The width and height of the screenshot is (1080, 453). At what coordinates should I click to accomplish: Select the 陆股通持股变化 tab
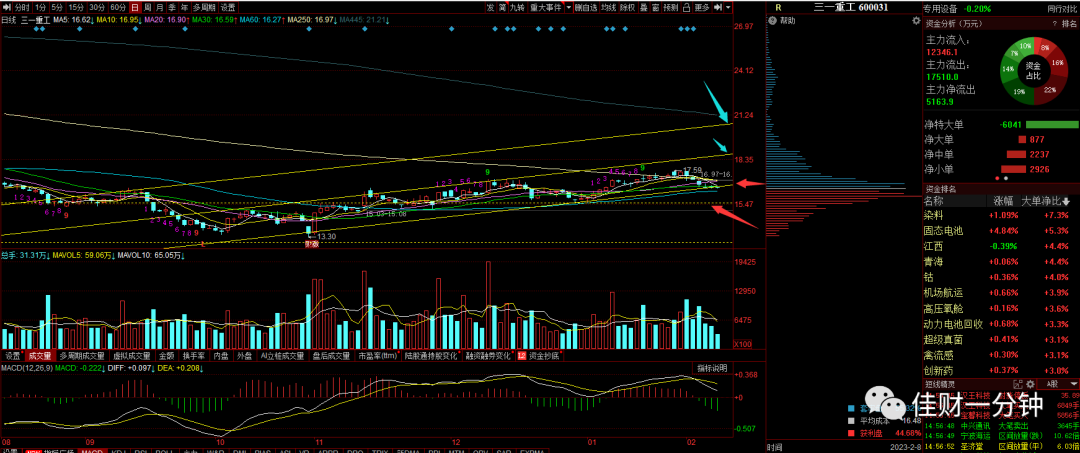(x=431, y=357)
